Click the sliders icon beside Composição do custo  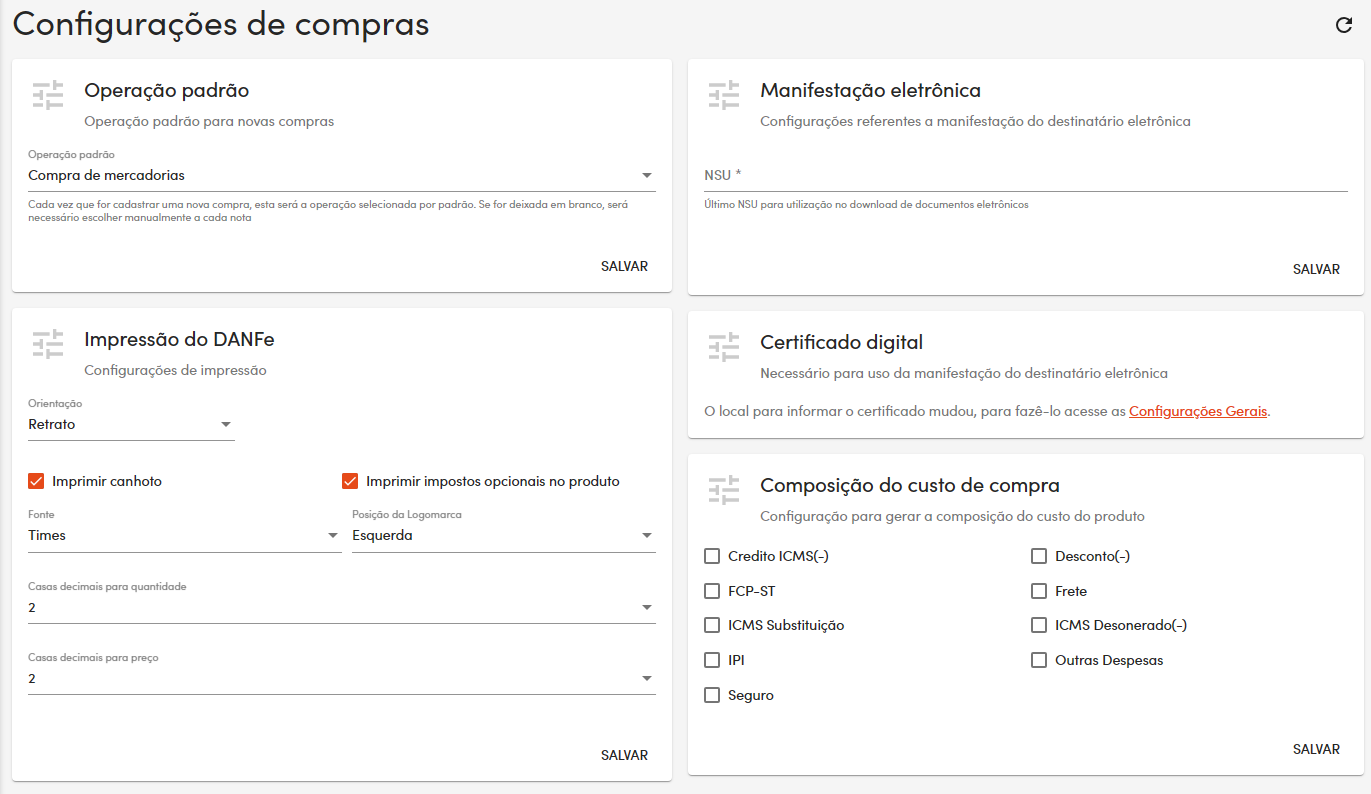(724, 490)
